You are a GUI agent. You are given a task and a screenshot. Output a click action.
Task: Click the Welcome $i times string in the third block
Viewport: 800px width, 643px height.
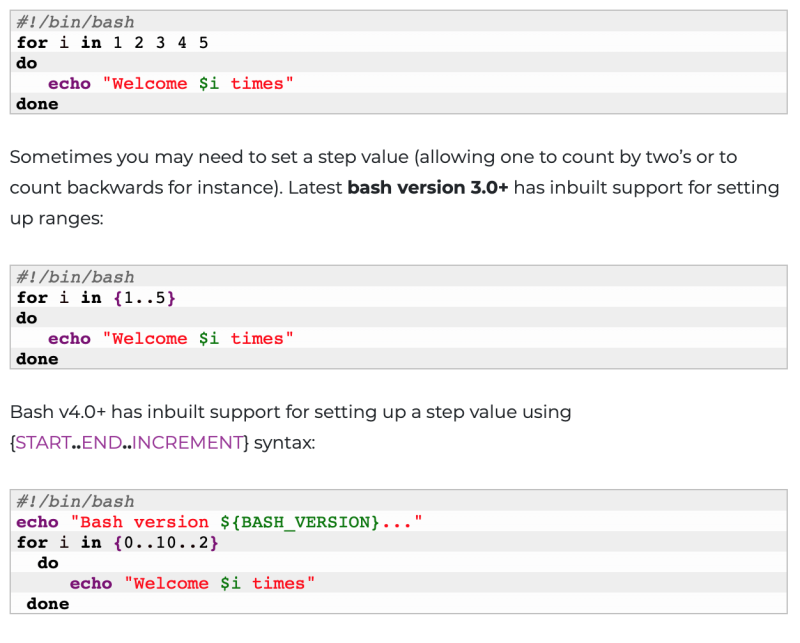coord(221,583)
